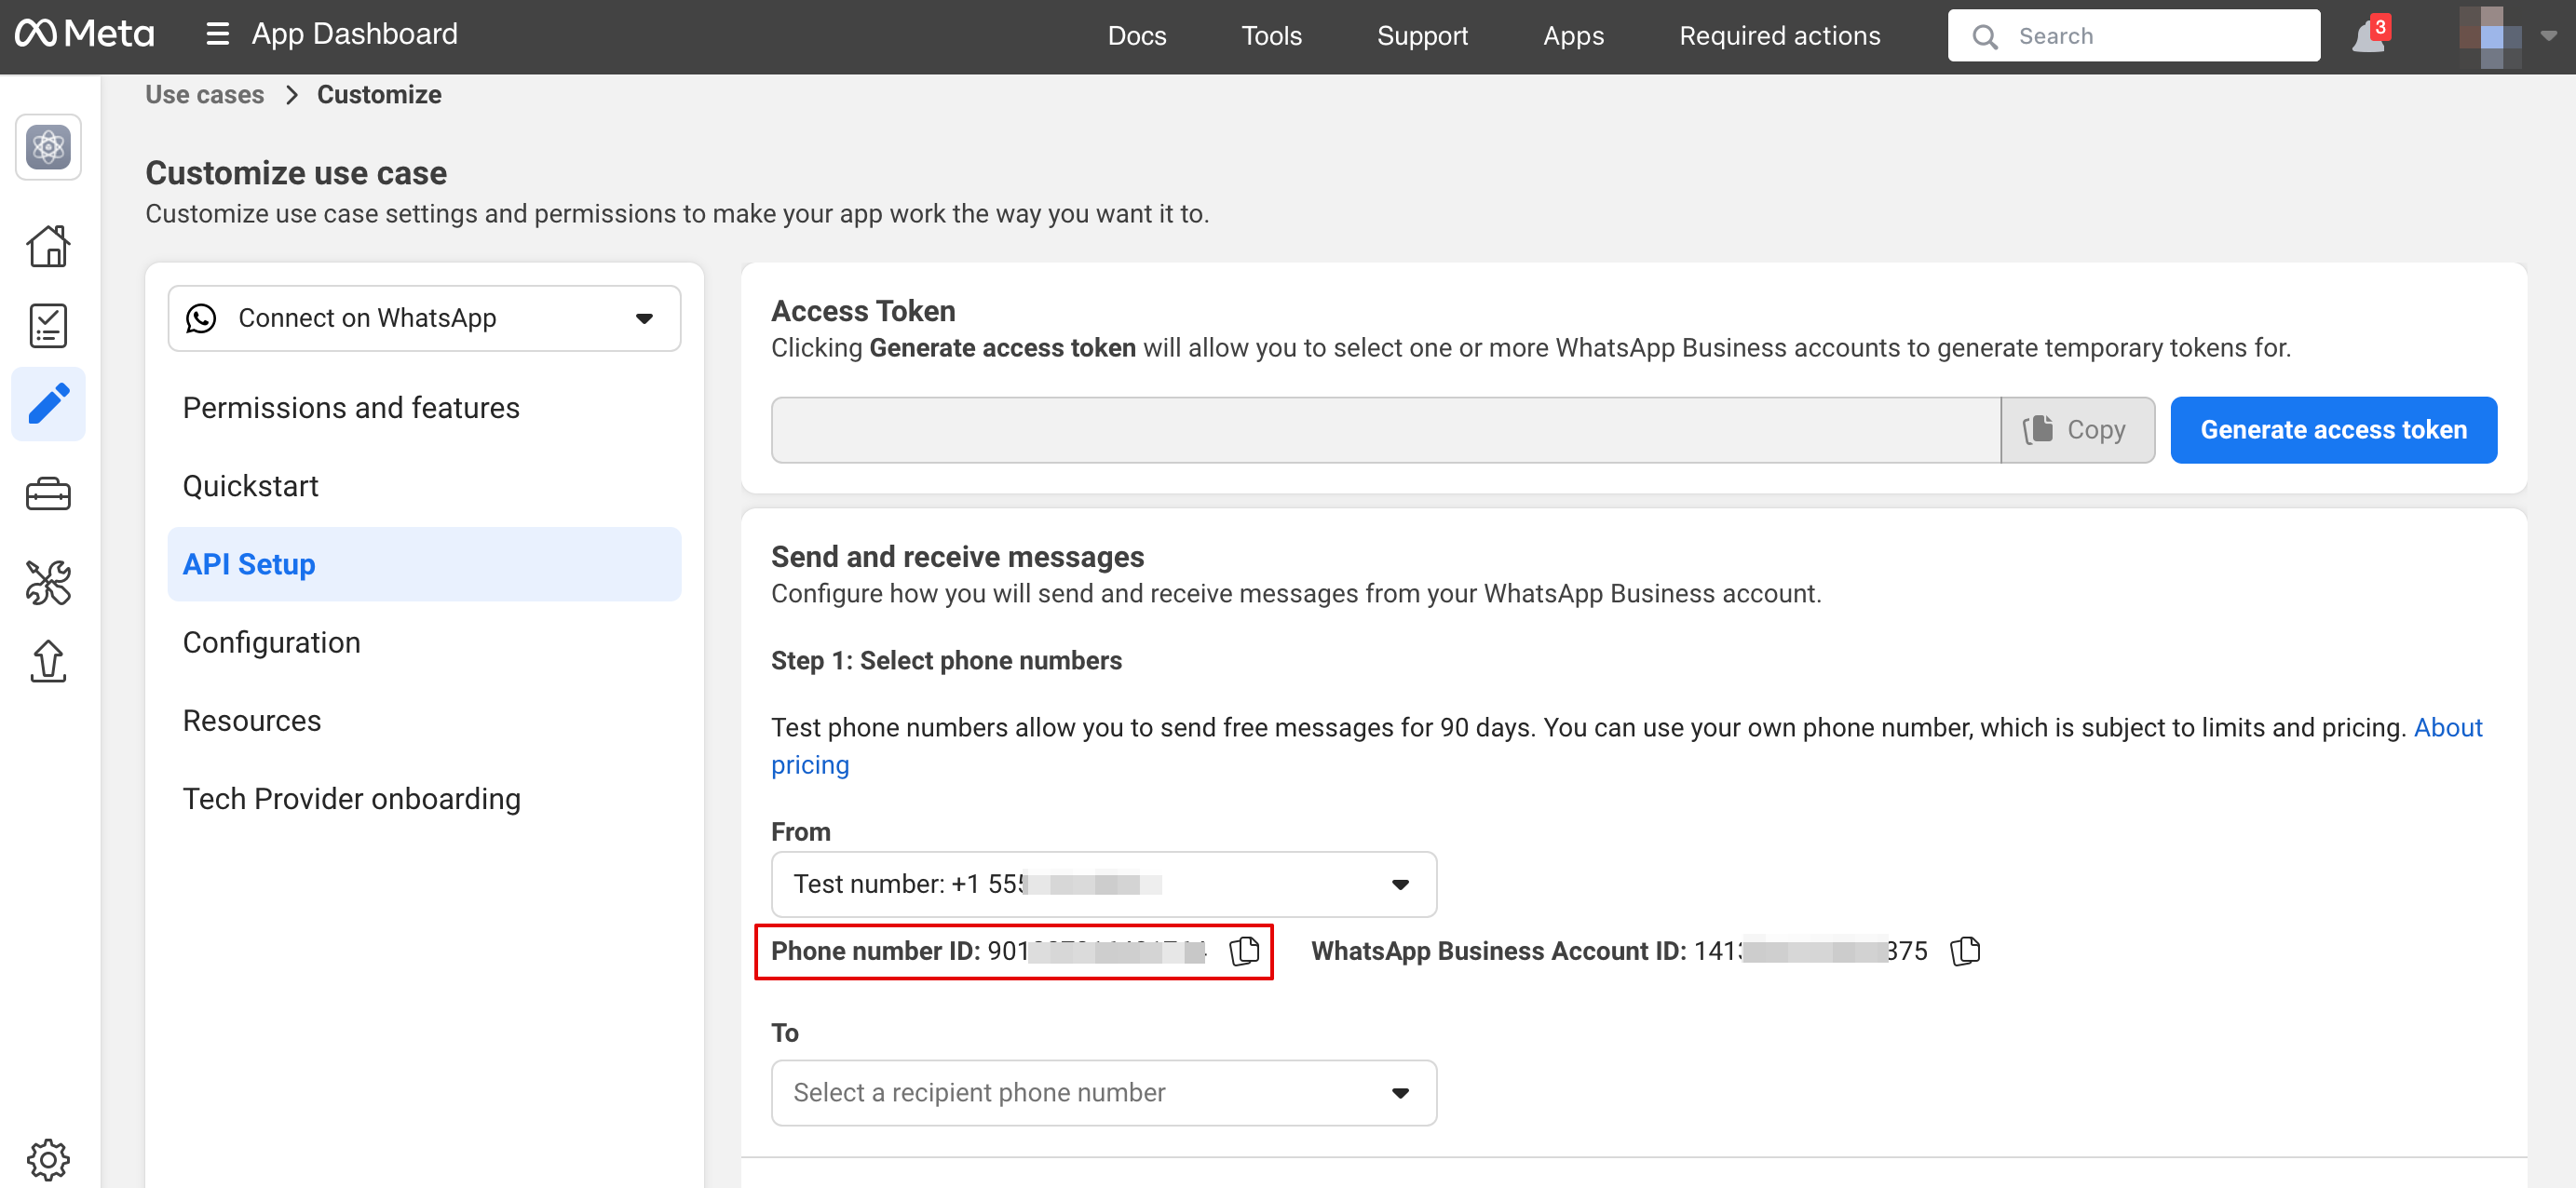Open app settings gear icon

[48, 1159]
